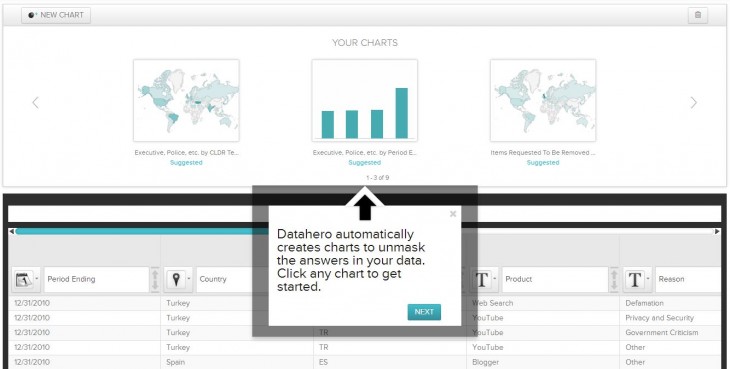
Task: Click the trash can delete icon
Action: point(697,15)
